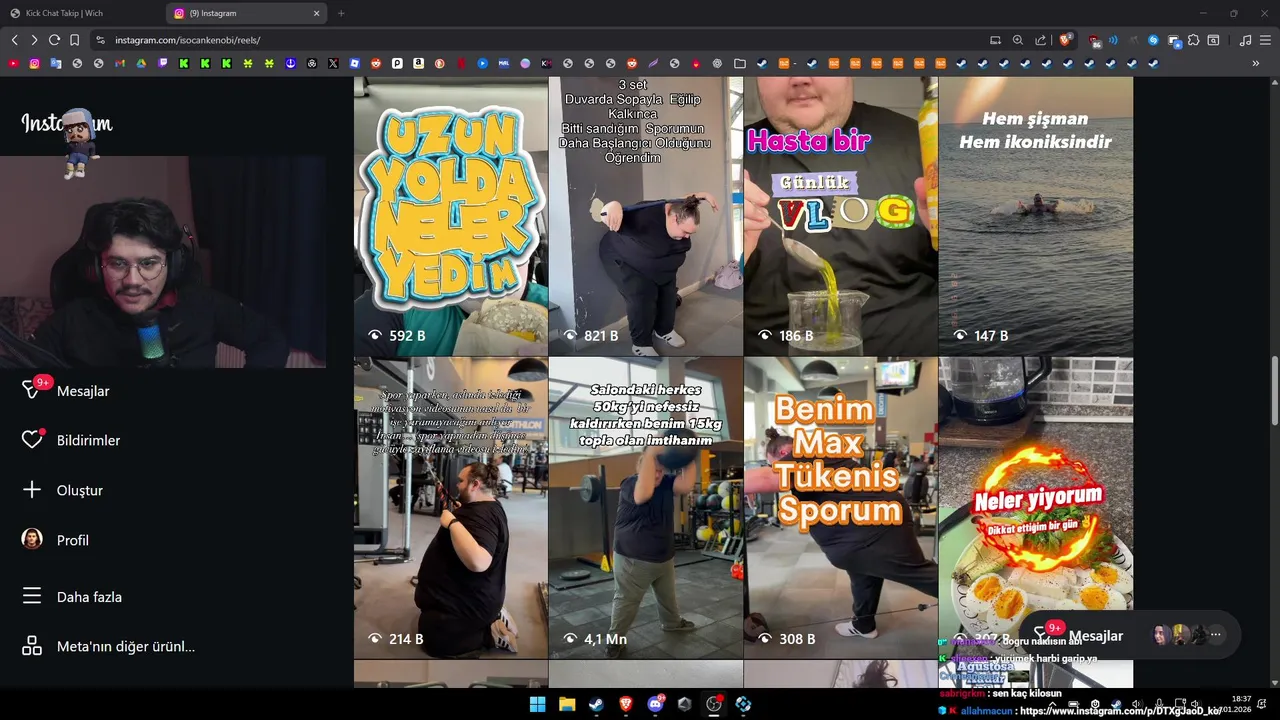Click the instagram.com address bar

[x=540, y=40]
